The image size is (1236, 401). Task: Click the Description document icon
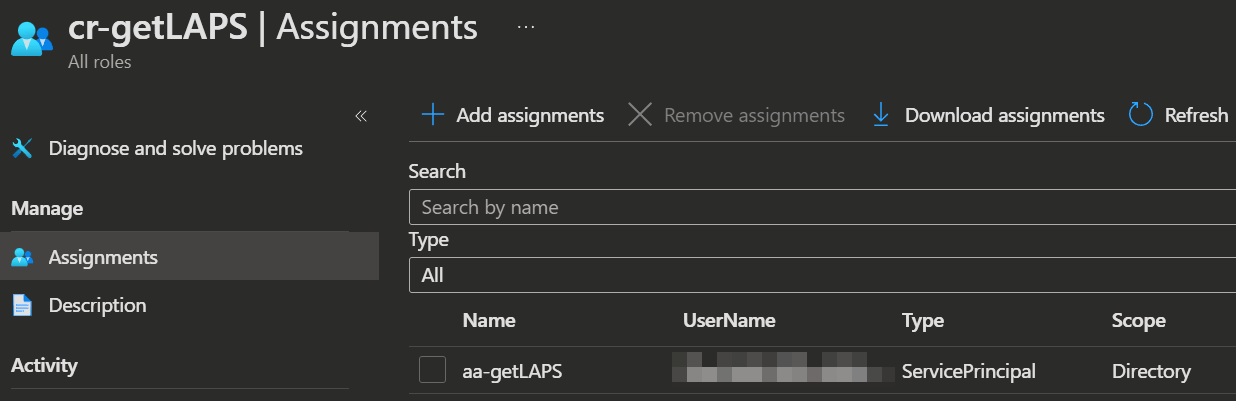point(22,305)
